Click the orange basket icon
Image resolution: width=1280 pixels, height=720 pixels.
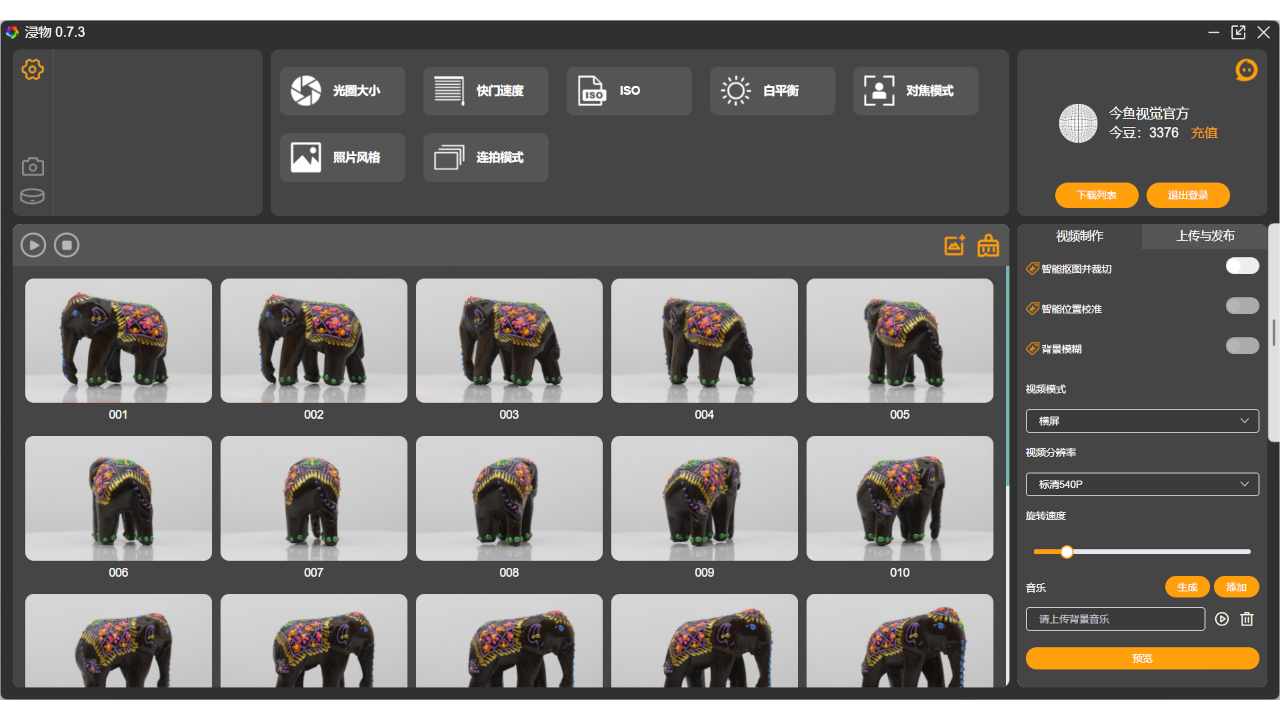tap(988, 245)
